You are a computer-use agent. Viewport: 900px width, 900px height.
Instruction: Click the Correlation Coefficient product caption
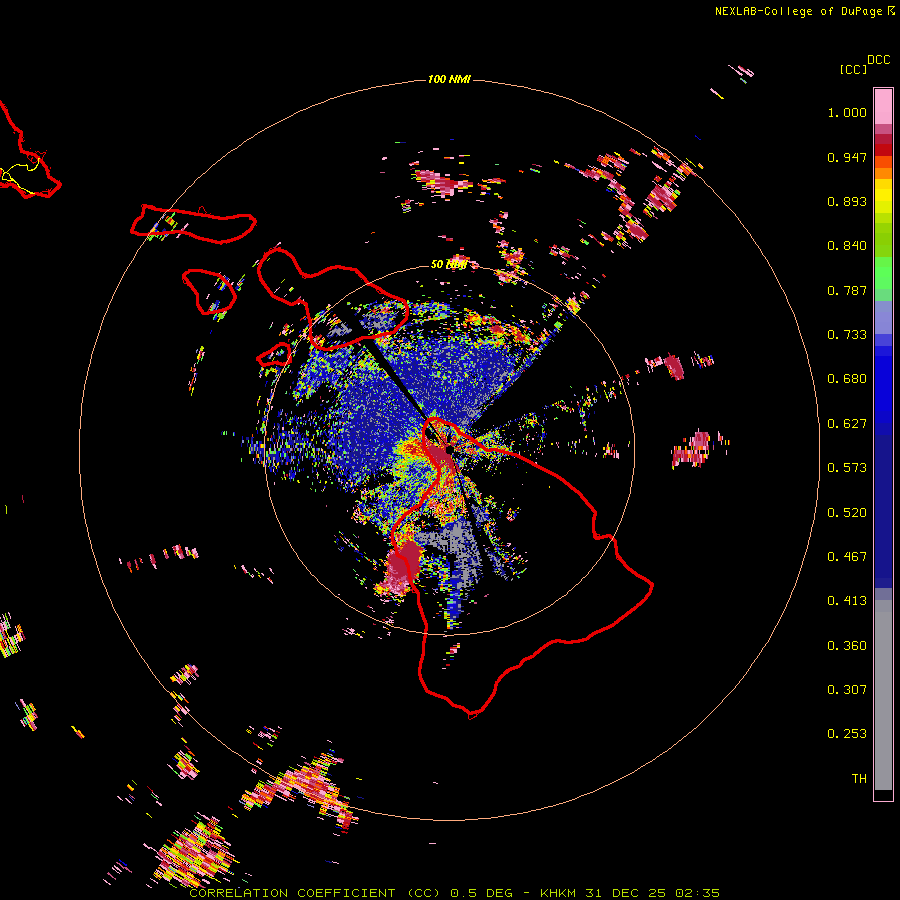coord(314,893)
